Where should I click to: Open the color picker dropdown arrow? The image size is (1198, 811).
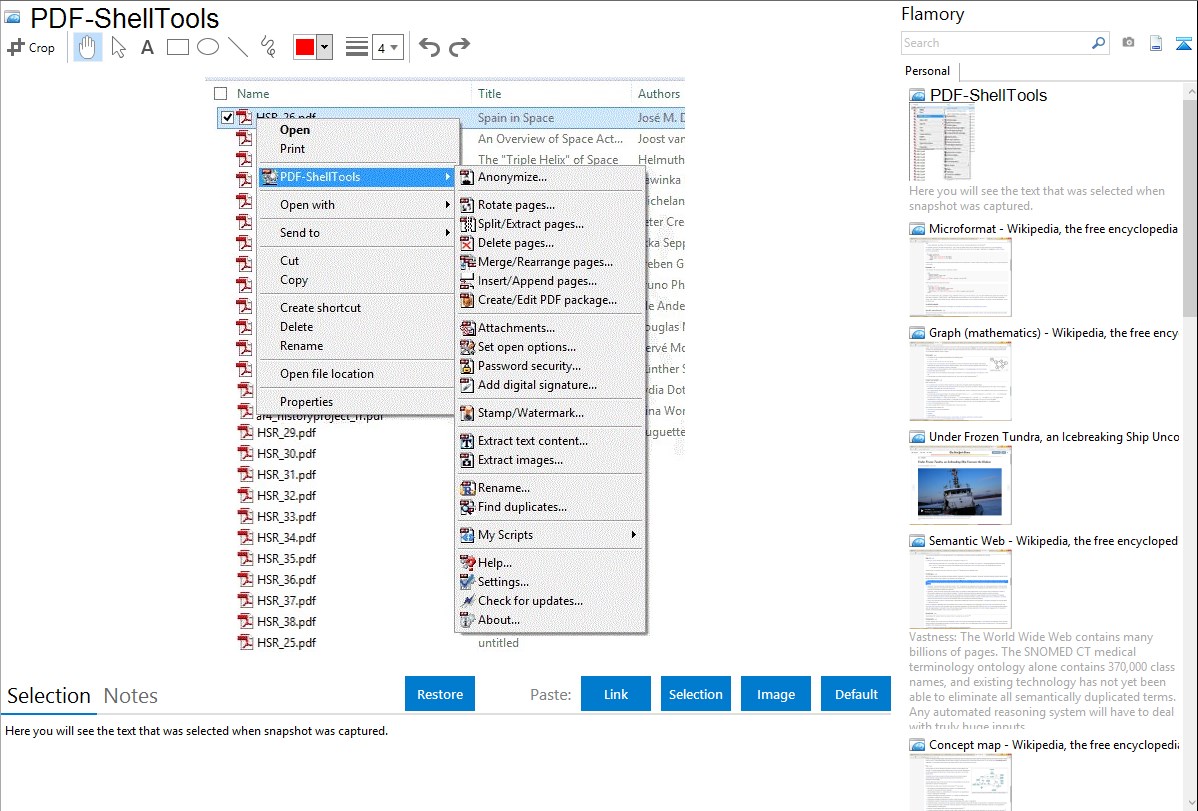[x=324, y=47]
